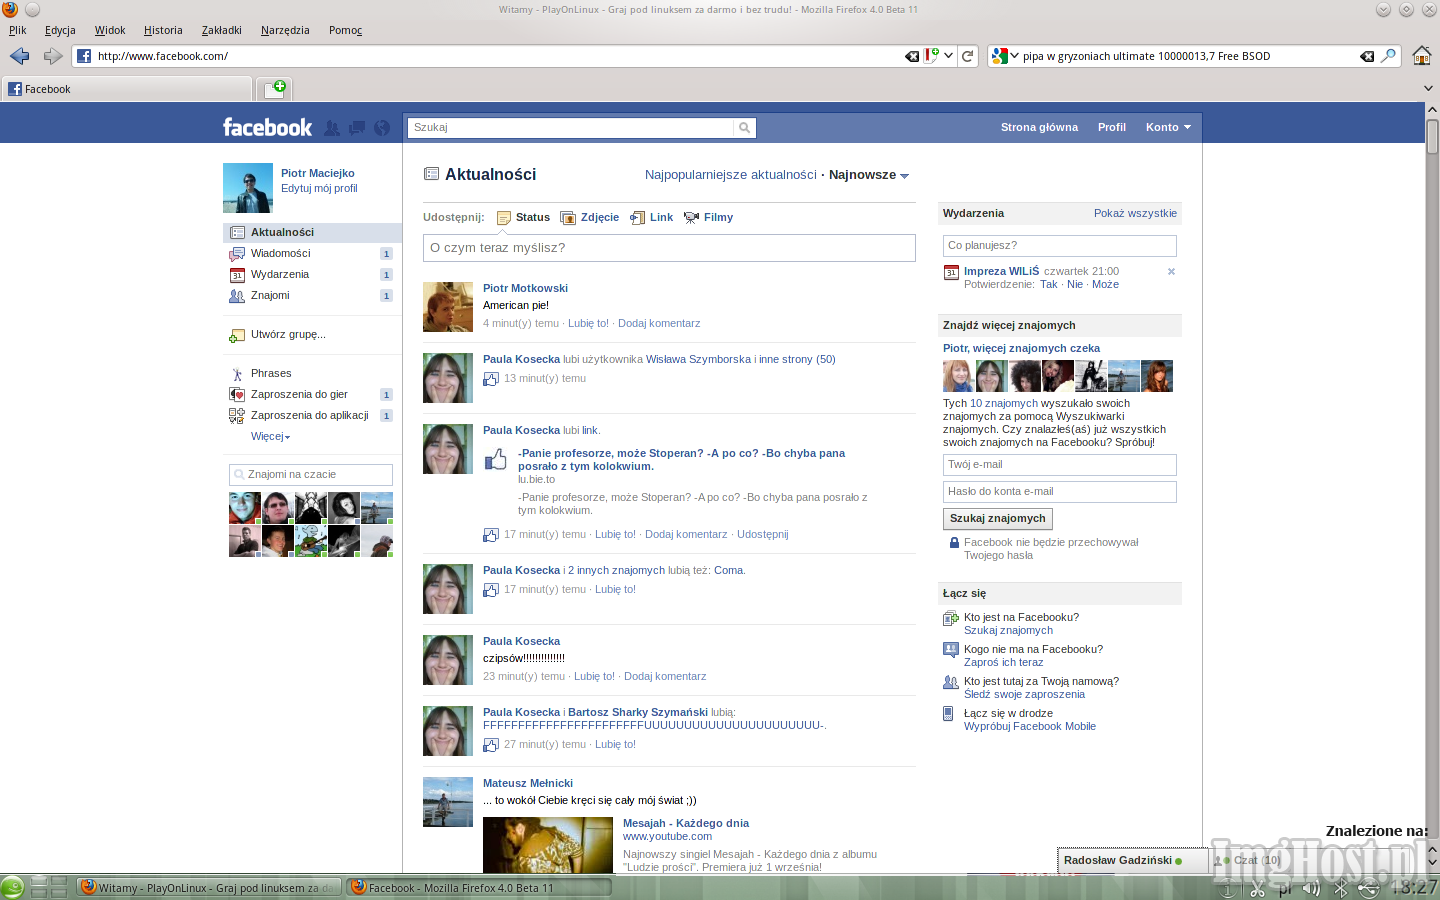Open a new tab with the plus icon
Screen dimensions: 1440x900
pyautogui.click(x=275, y=89)
